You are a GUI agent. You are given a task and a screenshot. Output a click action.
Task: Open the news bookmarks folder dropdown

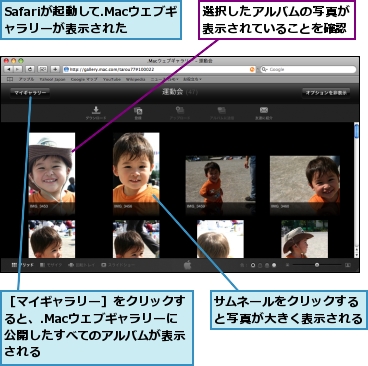point(165,79)
